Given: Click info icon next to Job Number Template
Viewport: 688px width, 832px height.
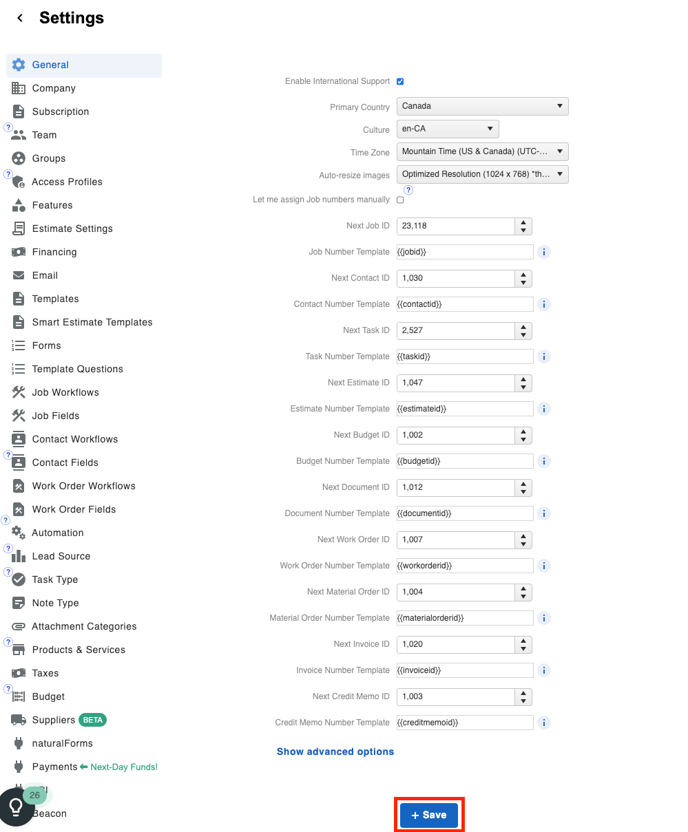Looking at the screenshot, I should pyautogui.click(x=544, y=252).
